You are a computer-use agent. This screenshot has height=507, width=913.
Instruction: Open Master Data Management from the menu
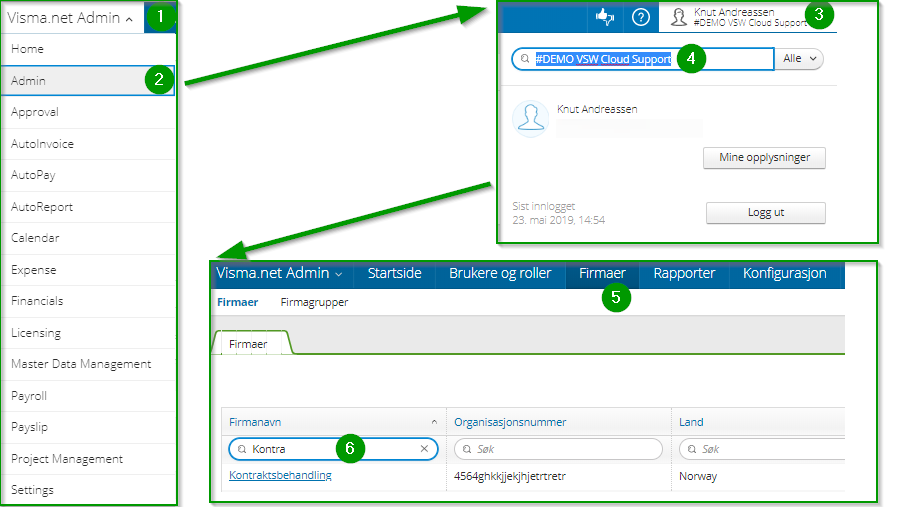pos(89,364)
